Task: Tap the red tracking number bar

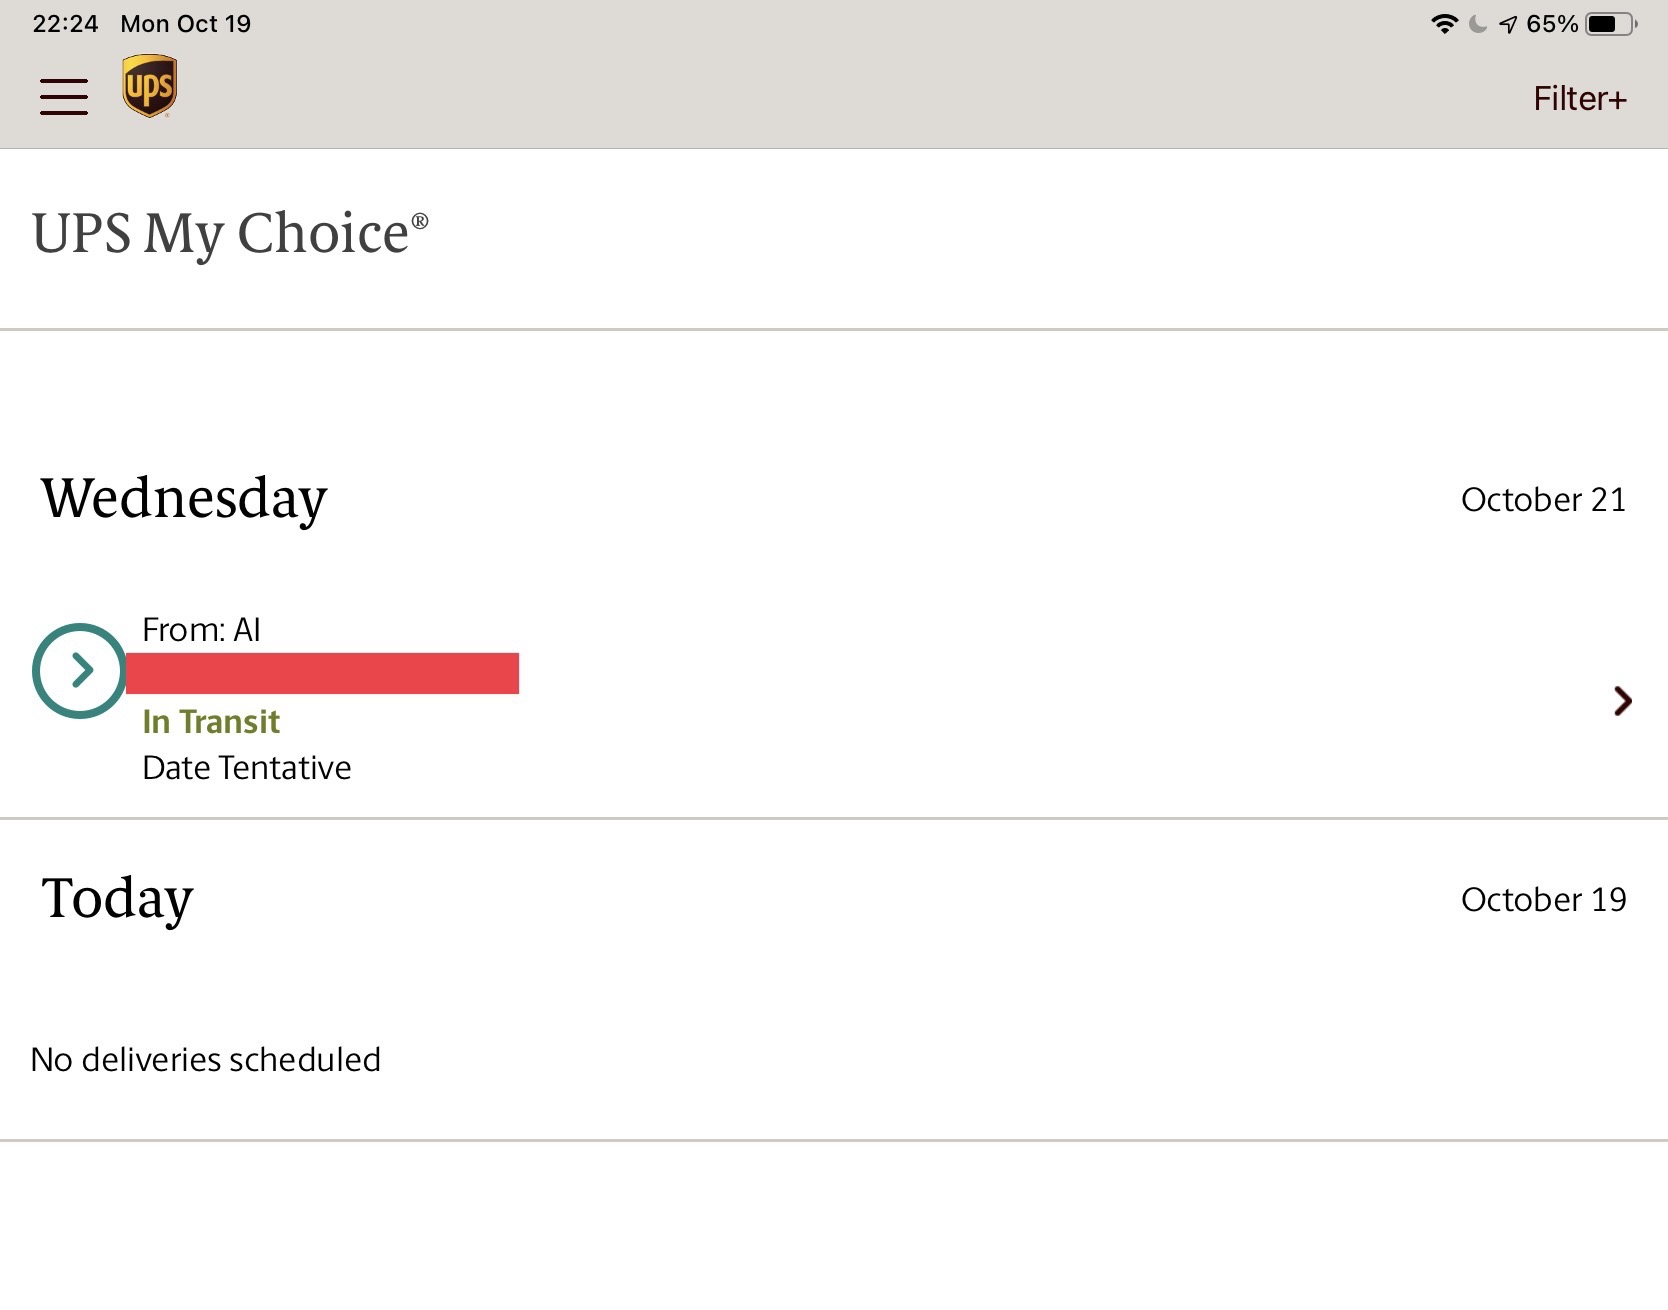Action: (x=322, y=673)
